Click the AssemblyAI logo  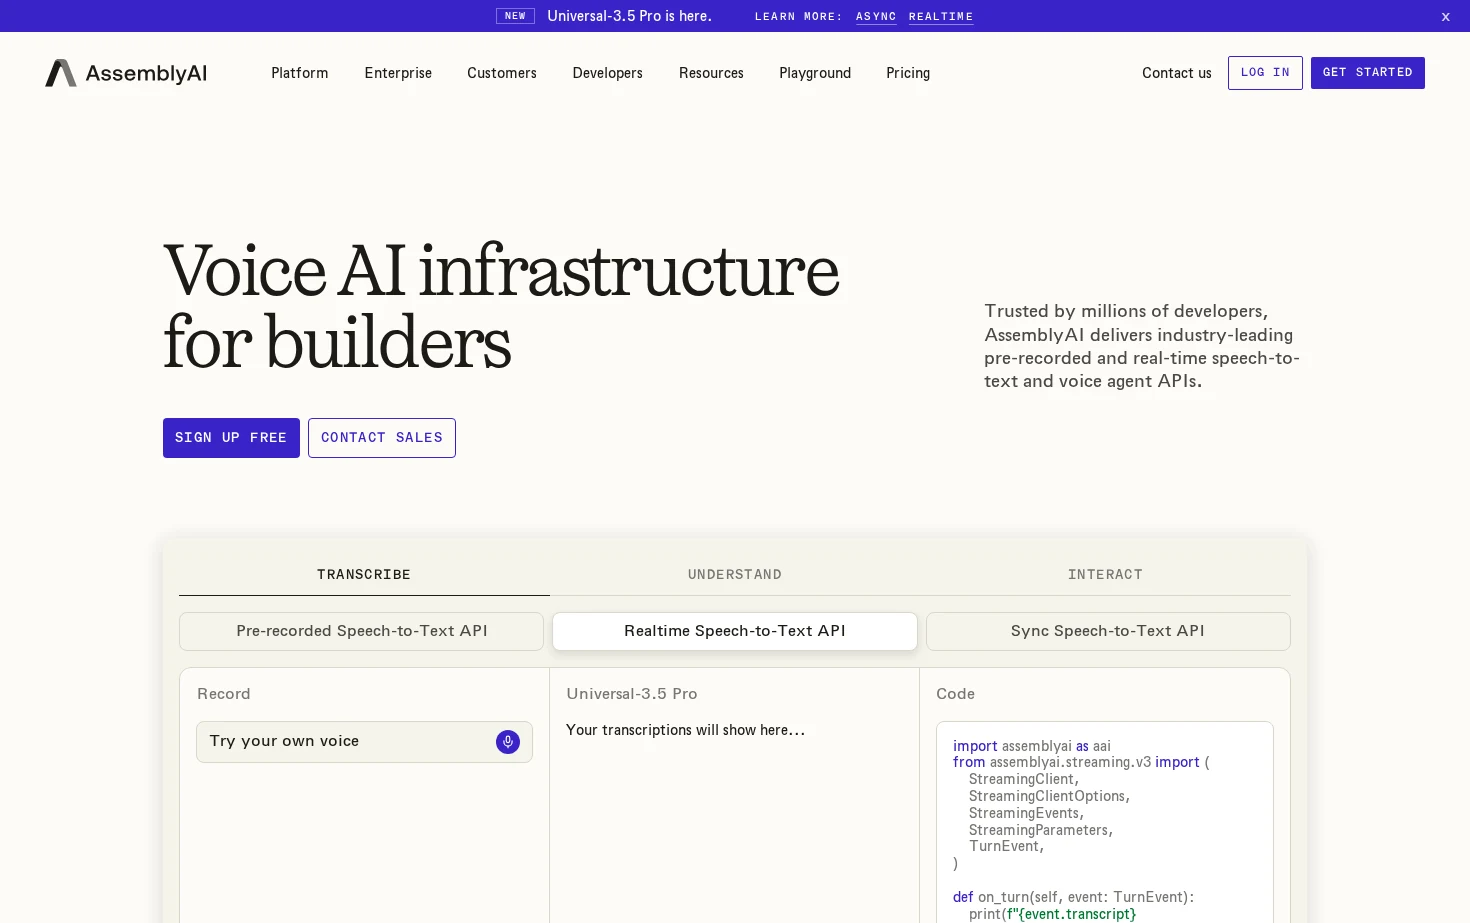[126, 73]
